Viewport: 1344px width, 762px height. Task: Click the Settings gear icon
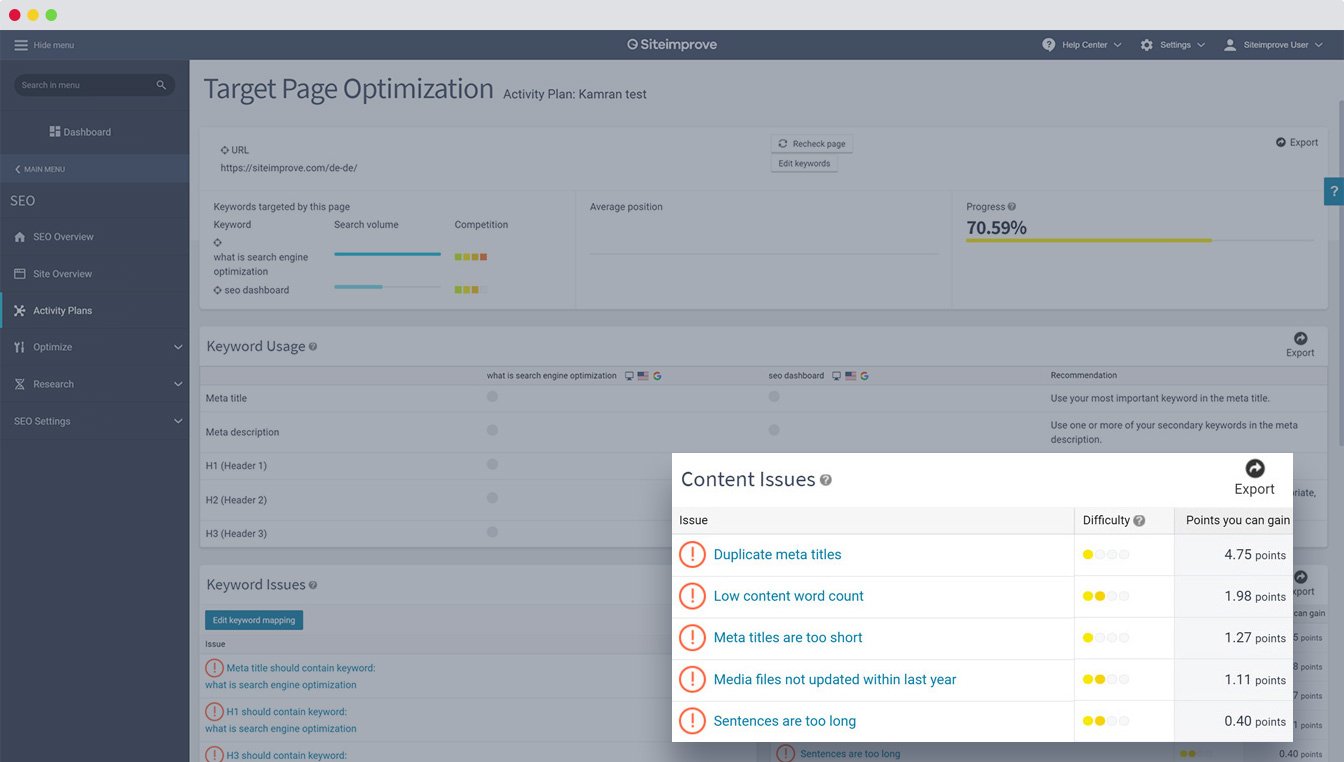point(1147,45)
